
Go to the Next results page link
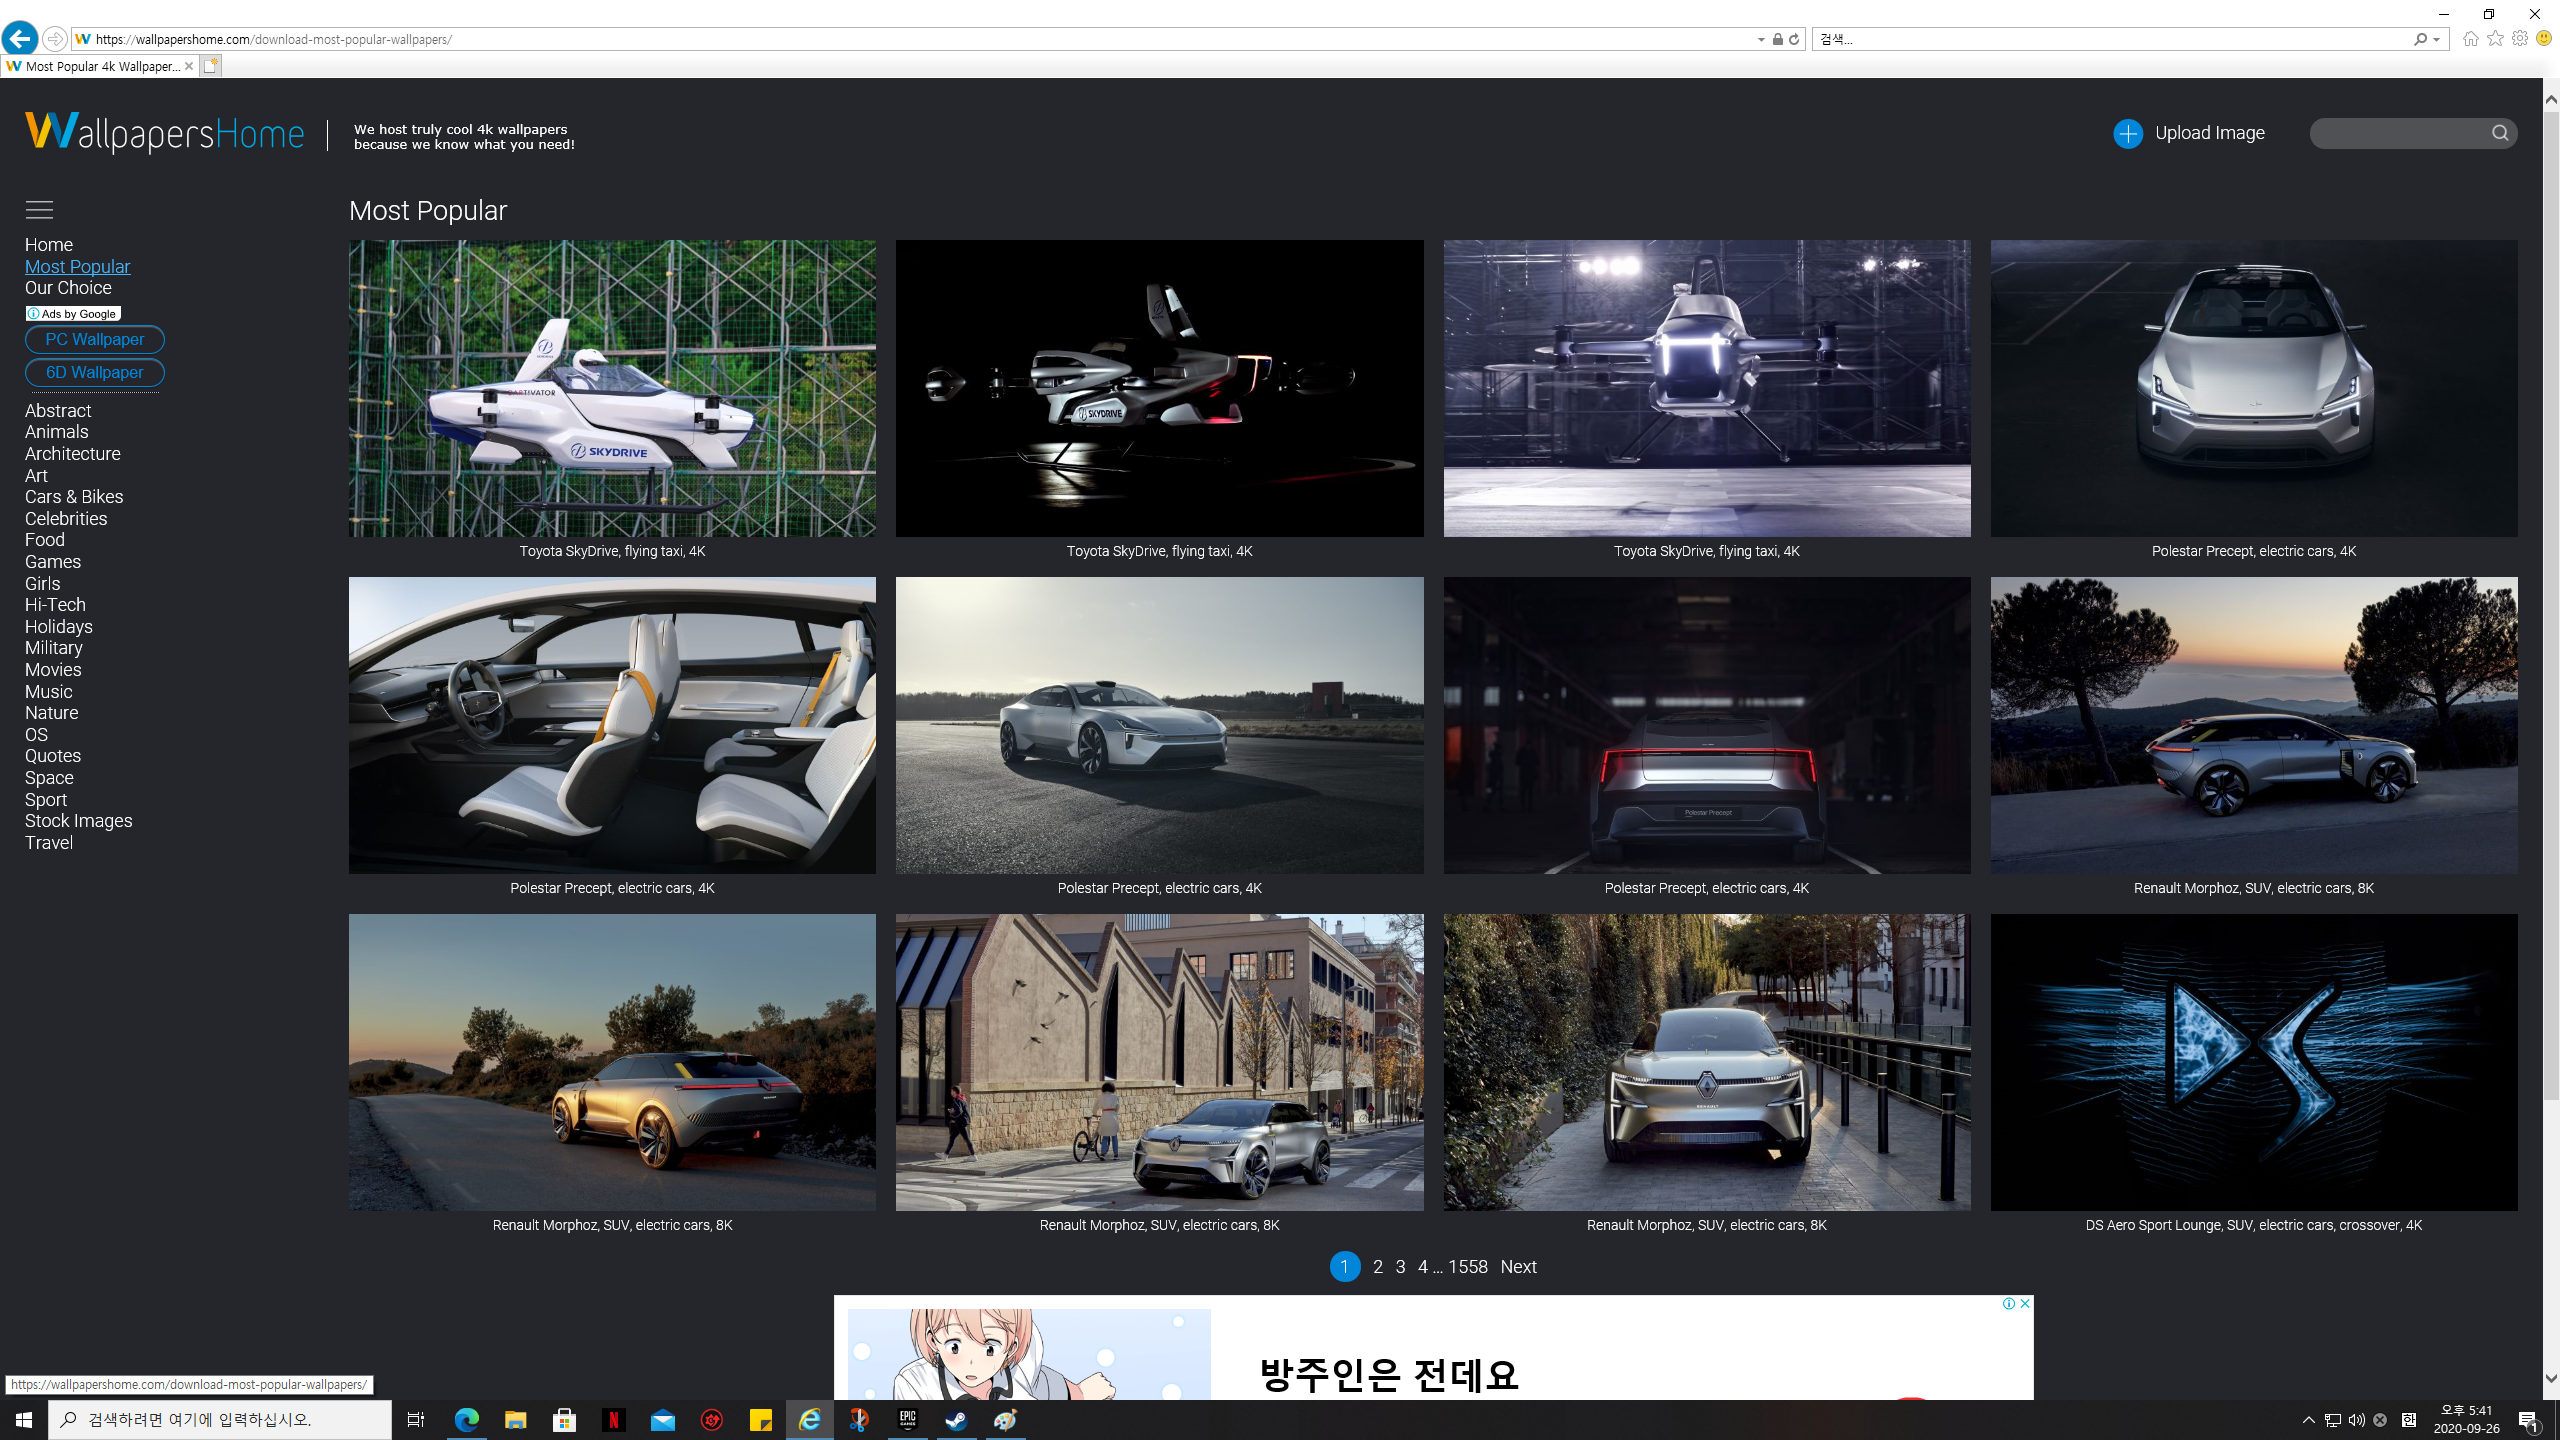click(1518, 1267)
